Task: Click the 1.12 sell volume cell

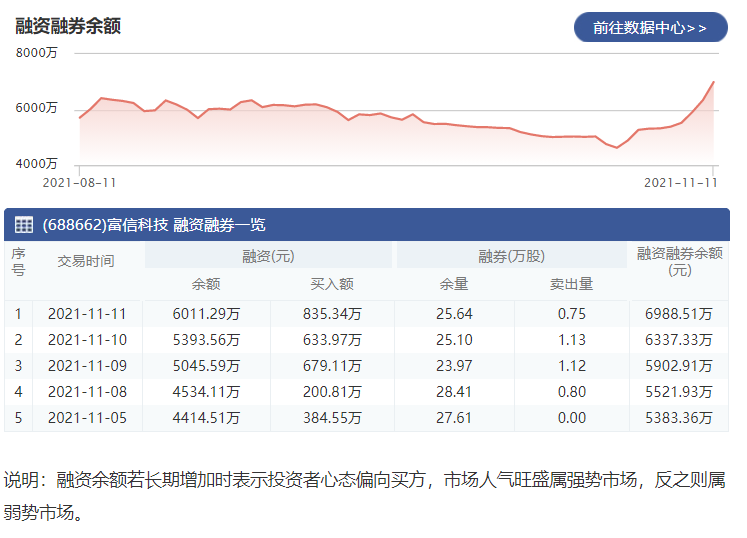Action: coord(572,366)
